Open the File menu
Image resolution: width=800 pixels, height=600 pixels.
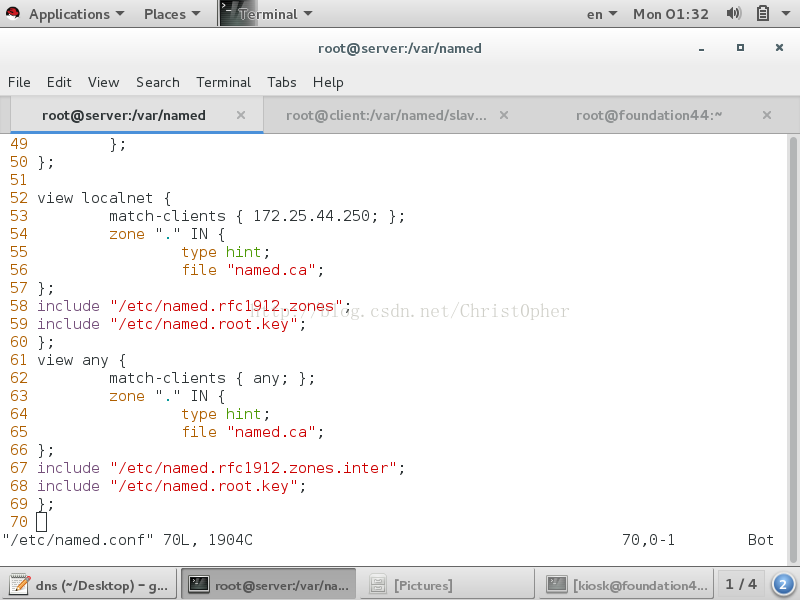(19, 82)
